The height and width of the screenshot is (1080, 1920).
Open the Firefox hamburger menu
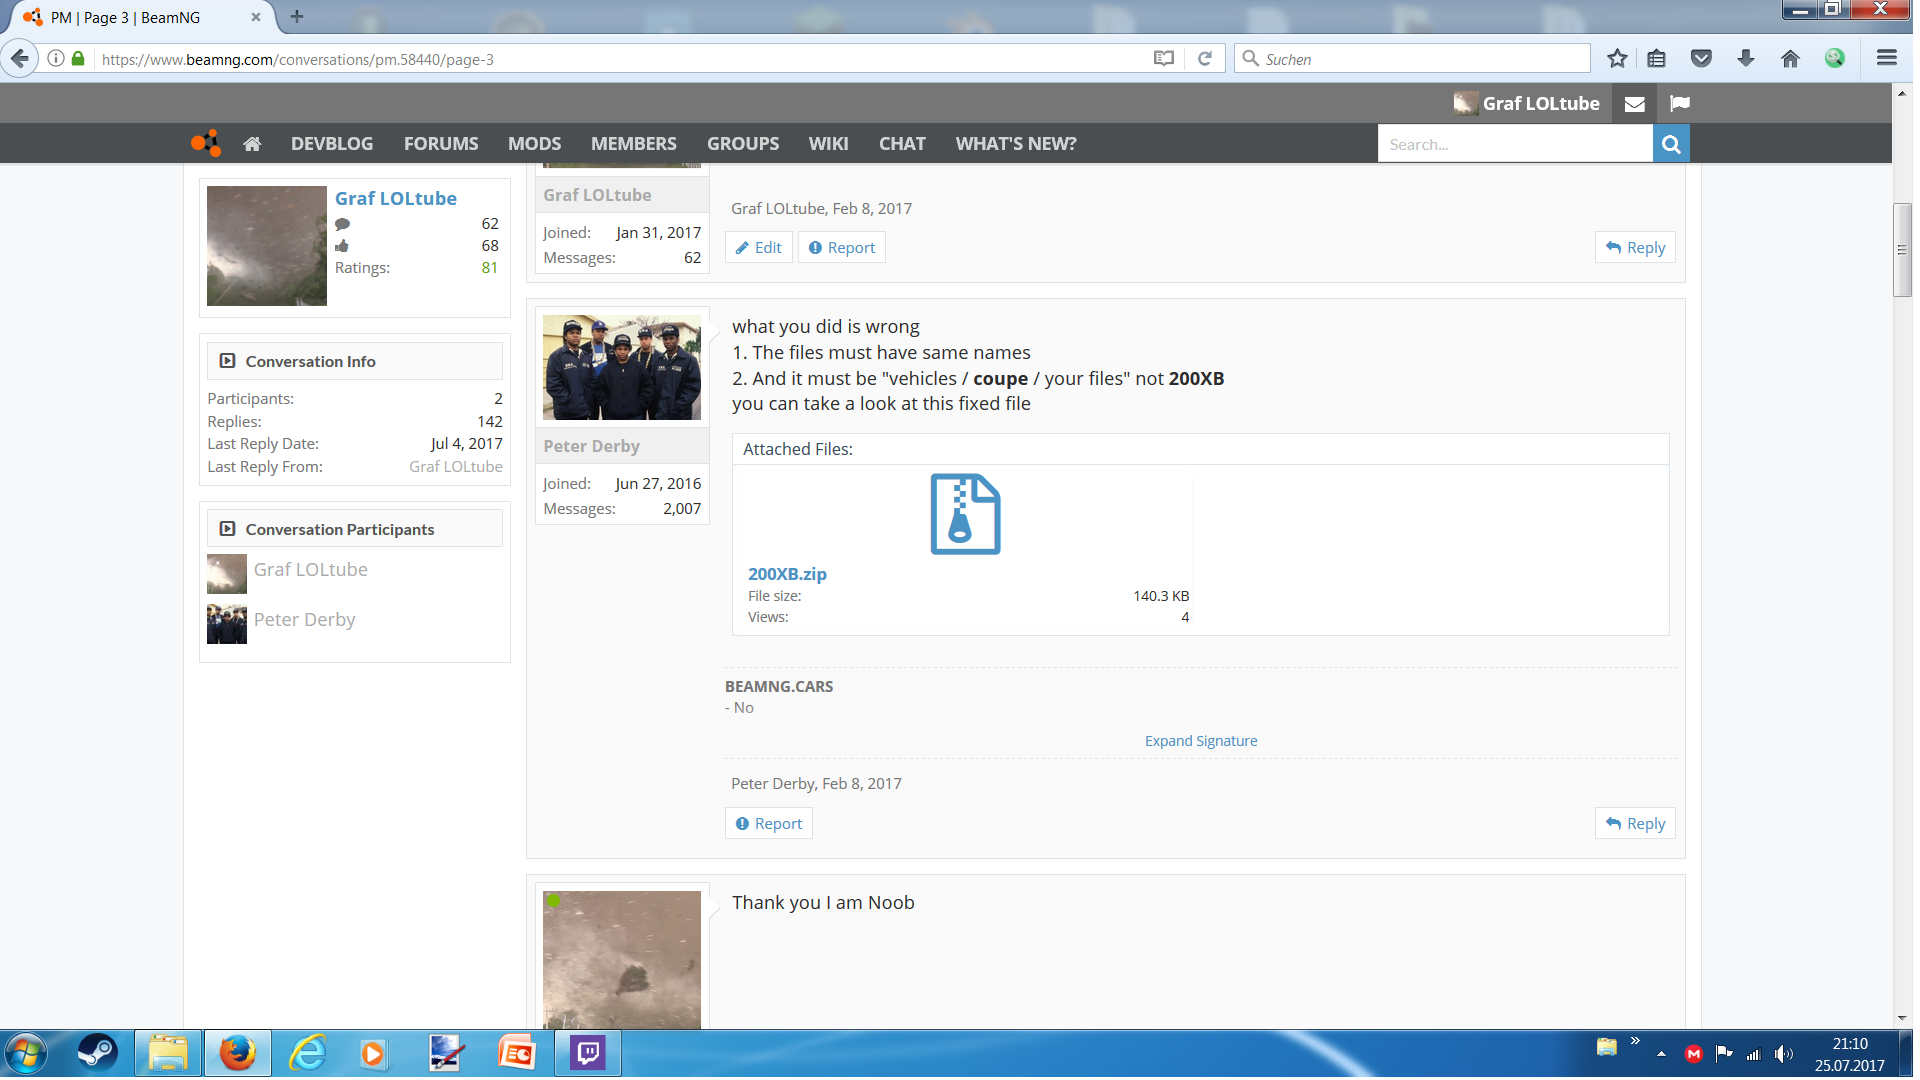tap(1887, 59)
